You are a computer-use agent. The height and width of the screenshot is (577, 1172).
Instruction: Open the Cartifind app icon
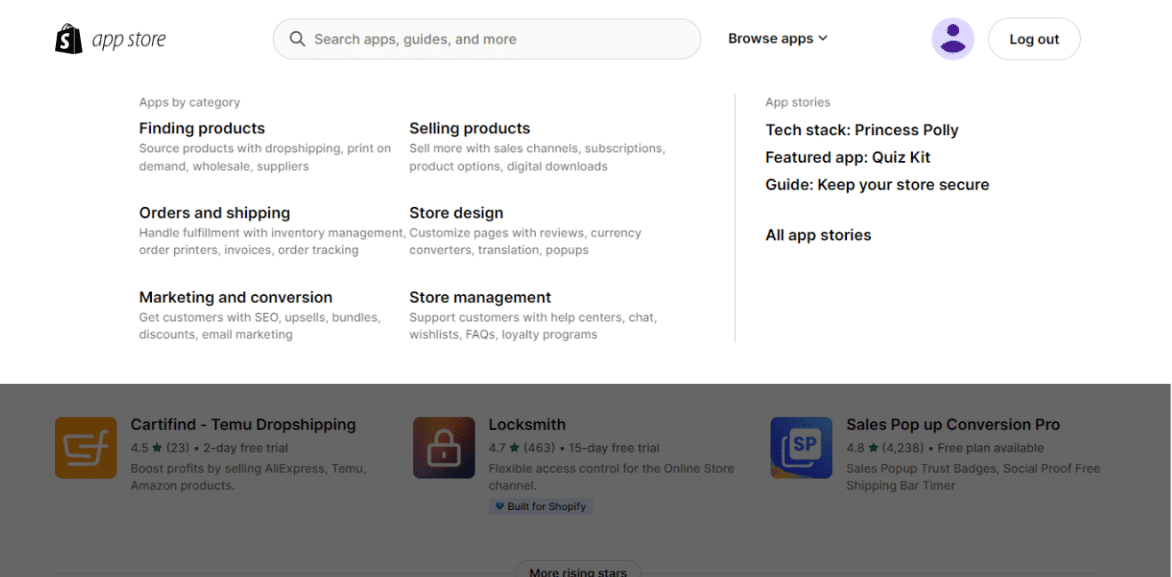86,448
